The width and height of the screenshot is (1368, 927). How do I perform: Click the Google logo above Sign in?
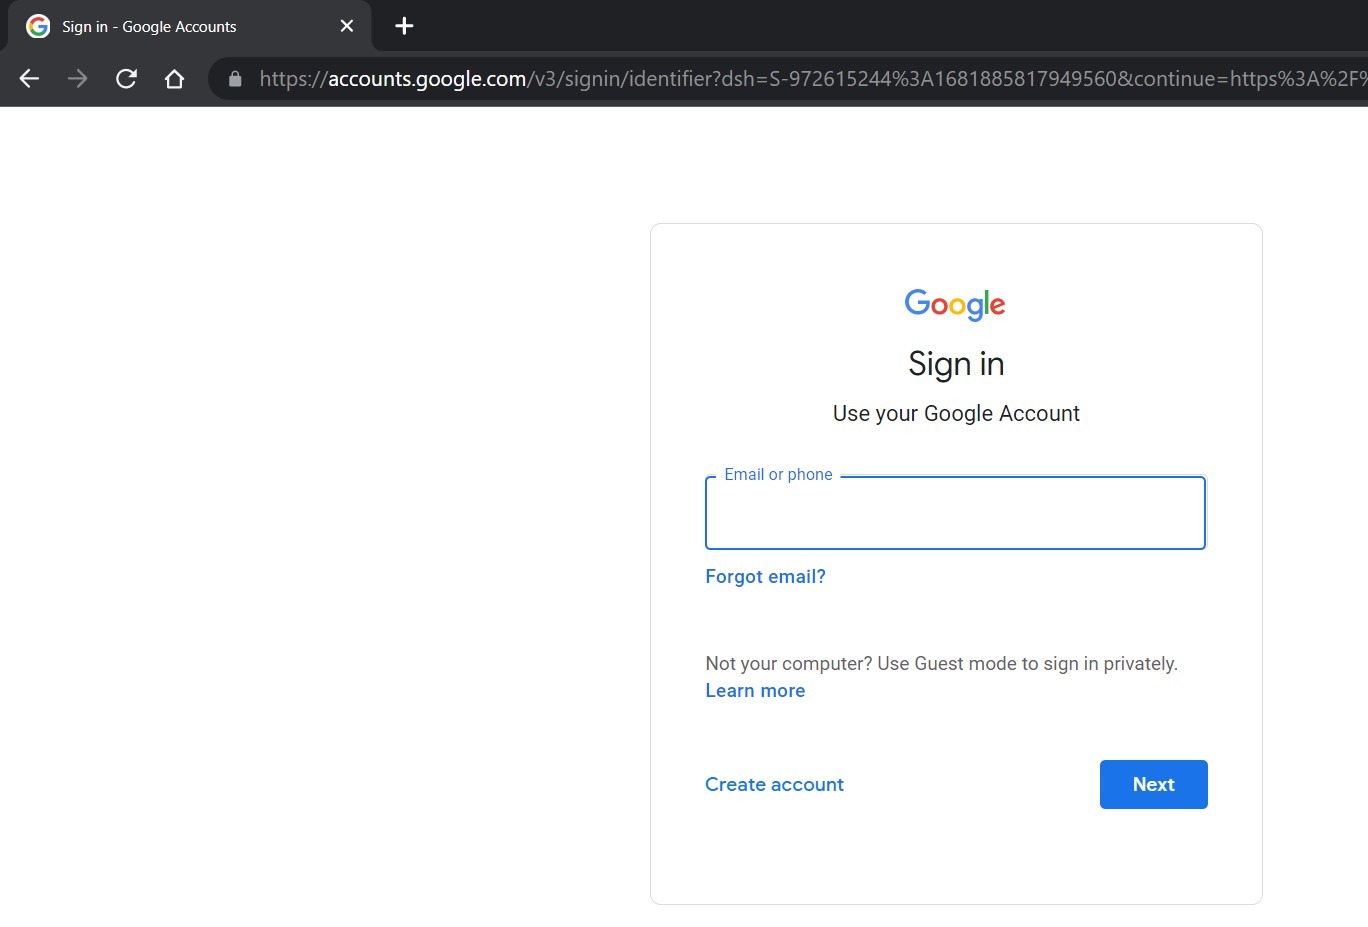pos(955,304)
